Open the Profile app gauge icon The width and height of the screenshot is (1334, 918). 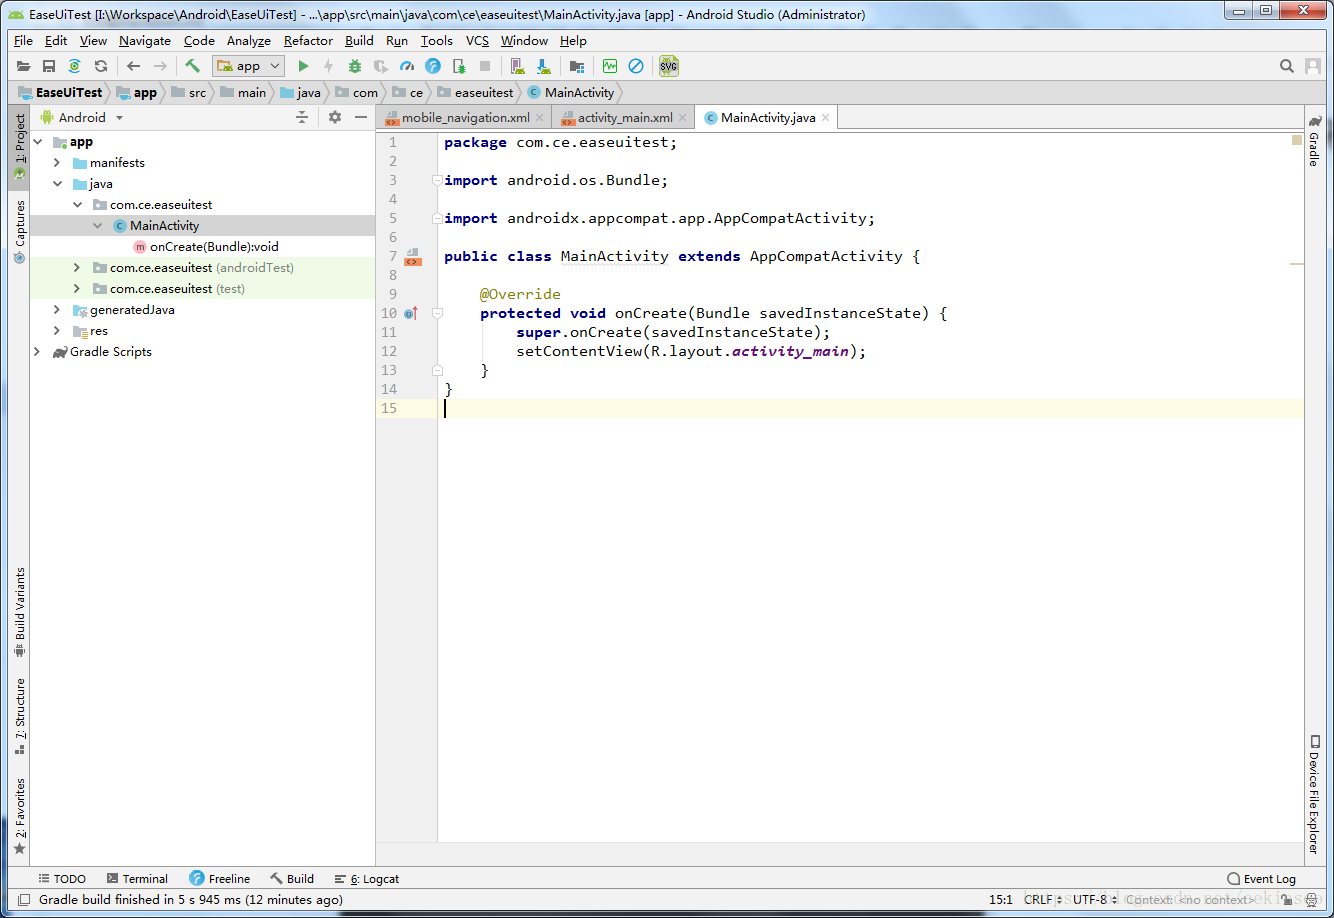click(x=407, y=66)
